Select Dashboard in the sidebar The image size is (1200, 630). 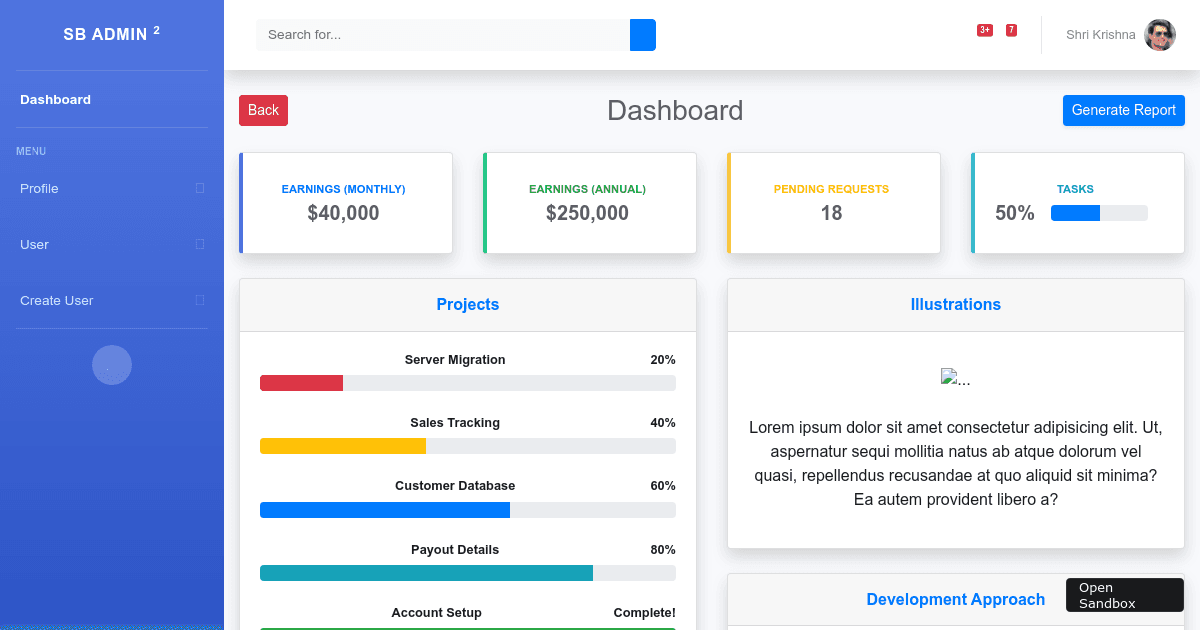pyautogui.click(x=56, y=100)
